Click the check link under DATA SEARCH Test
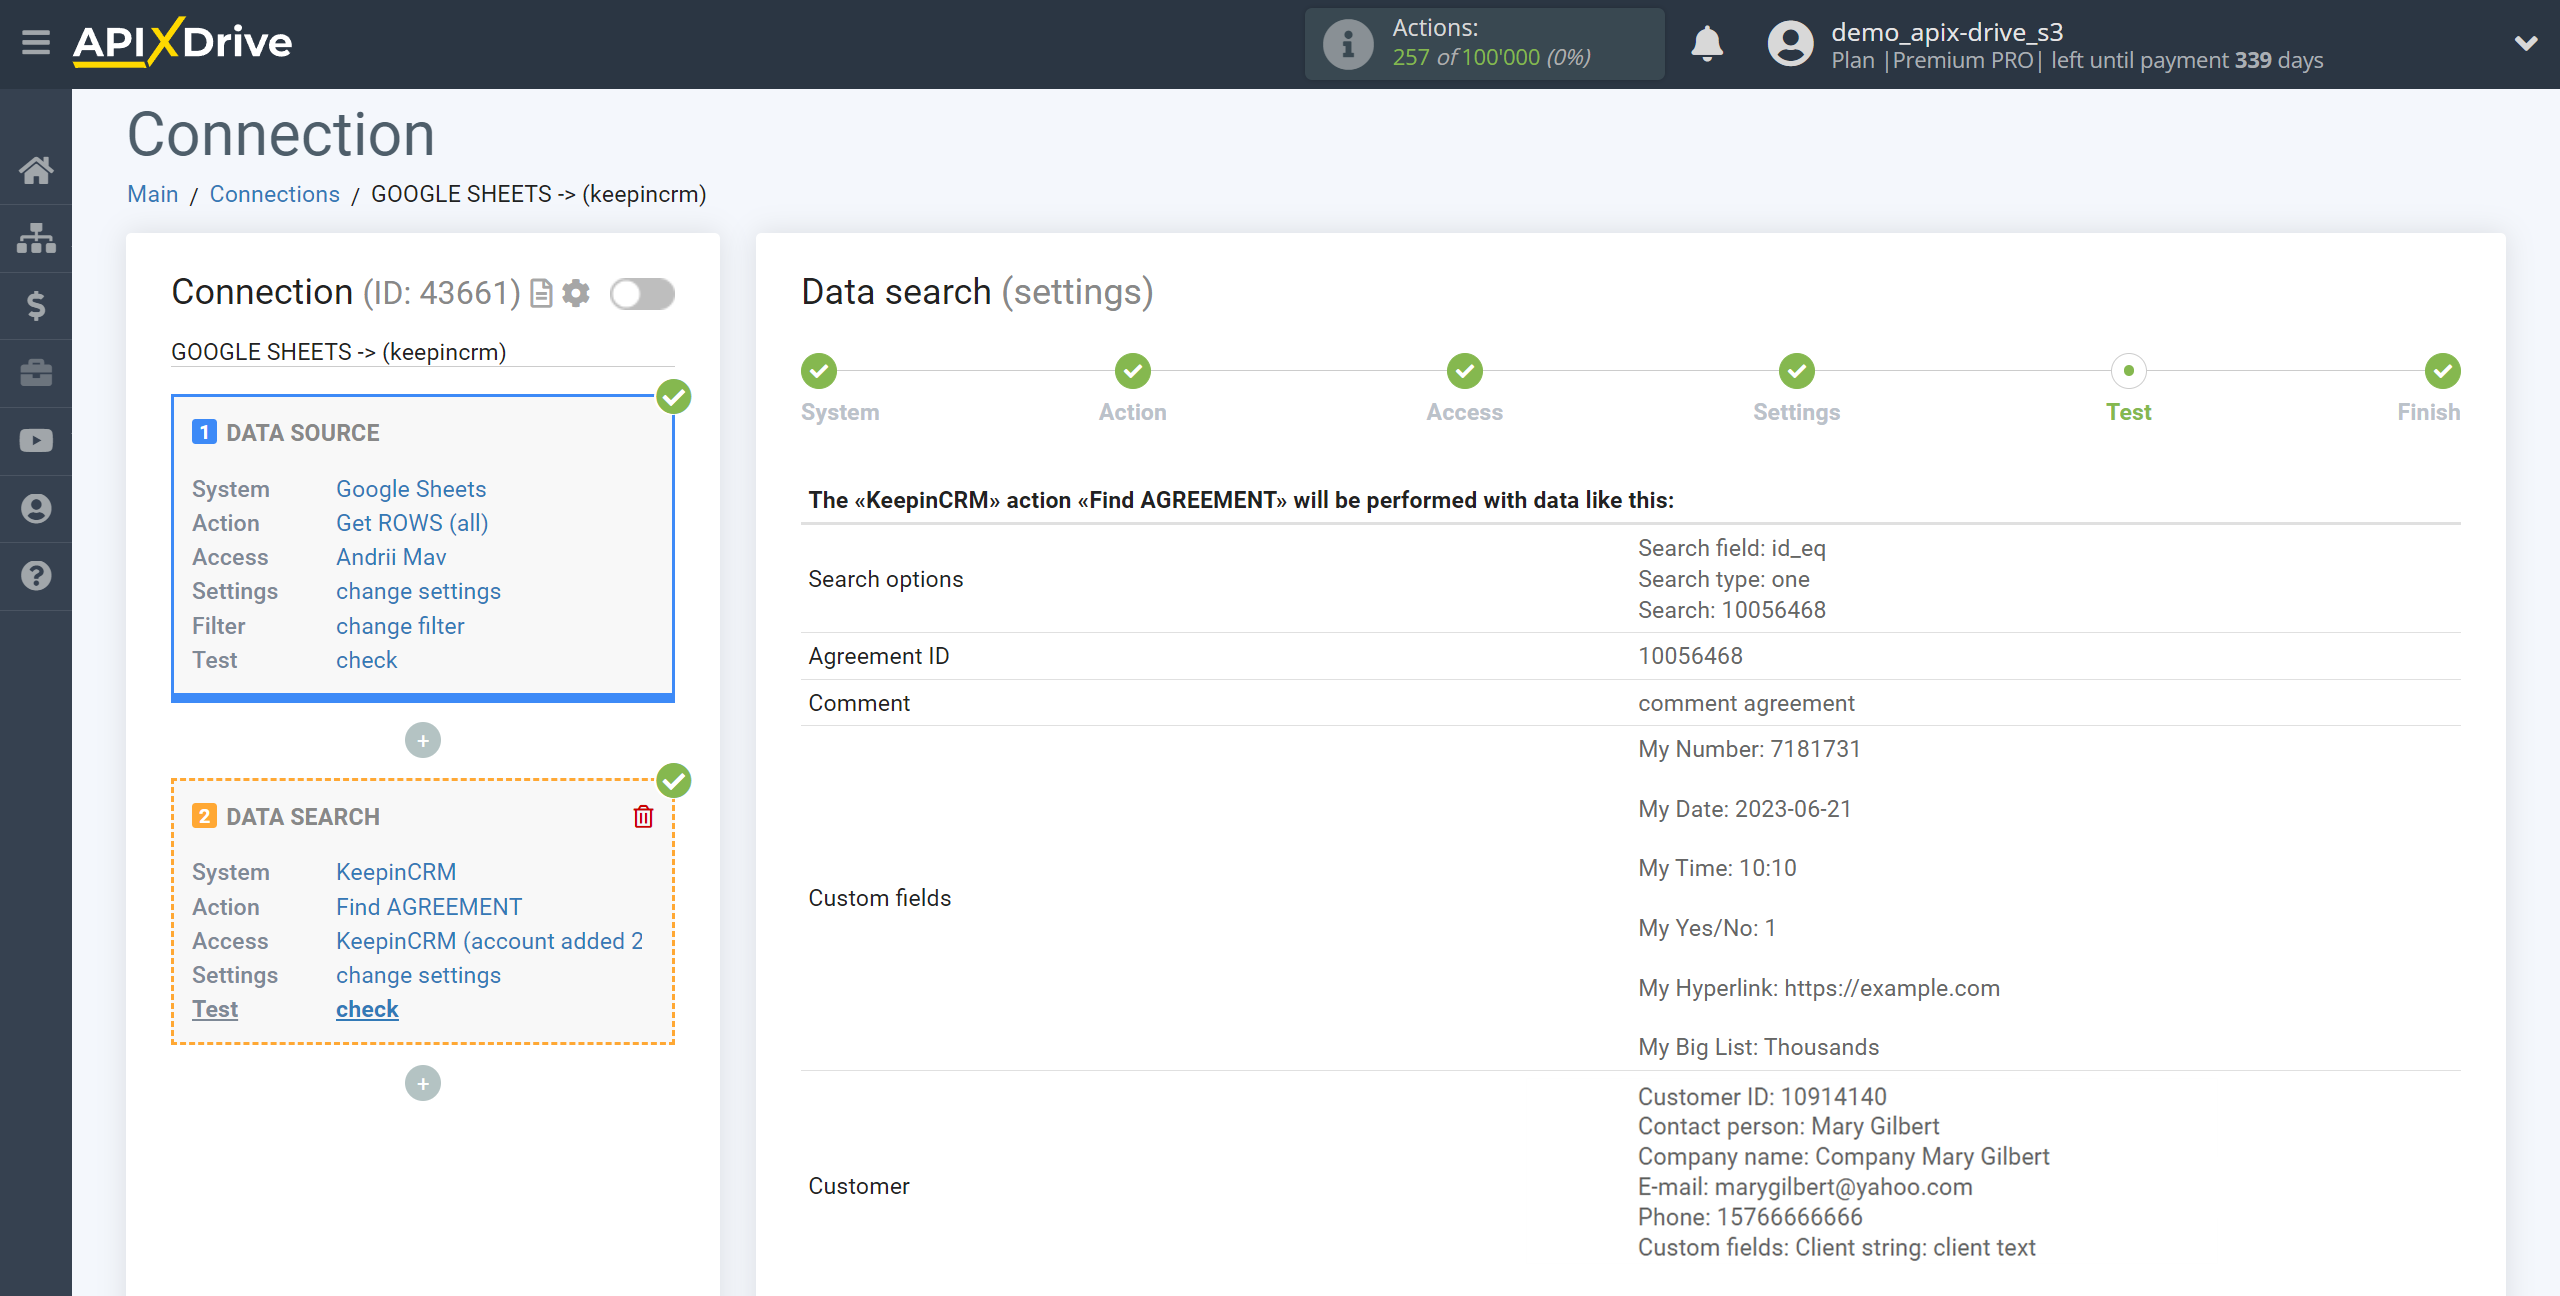 click(x=367, y=1008)
